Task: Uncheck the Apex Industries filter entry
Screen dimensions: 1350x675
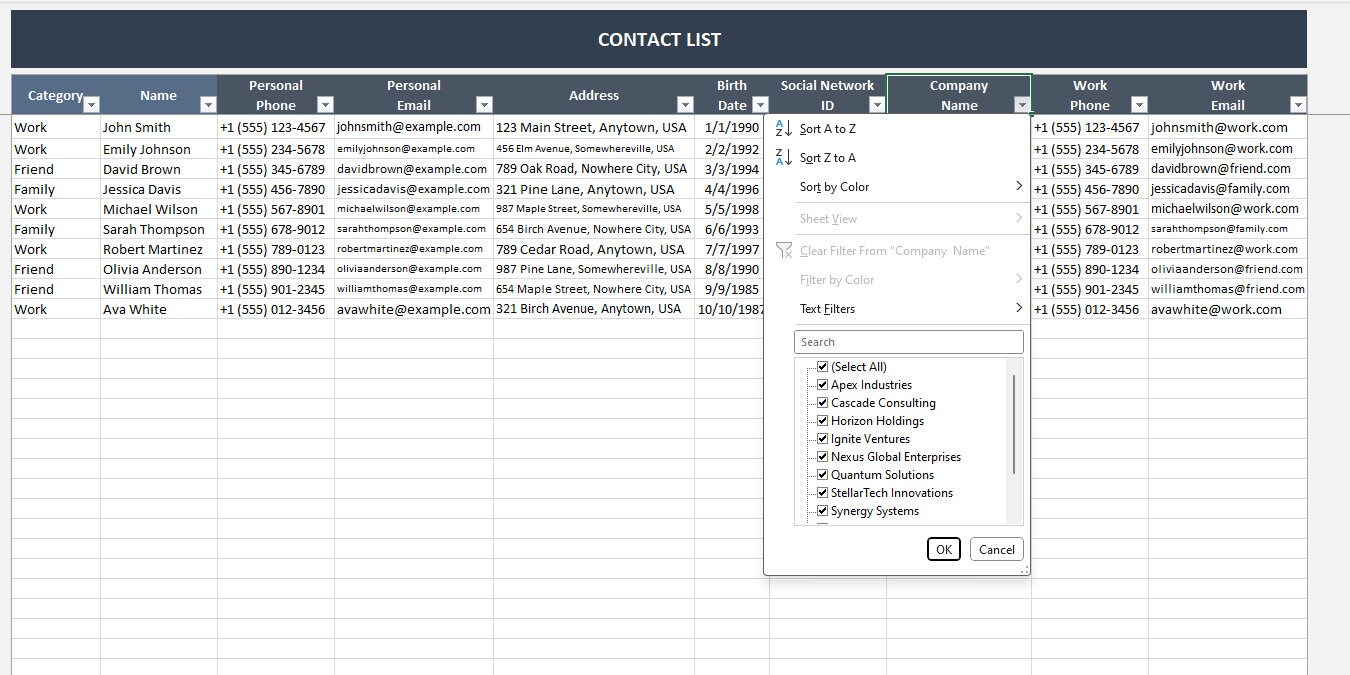Action: tap(822, 384)
